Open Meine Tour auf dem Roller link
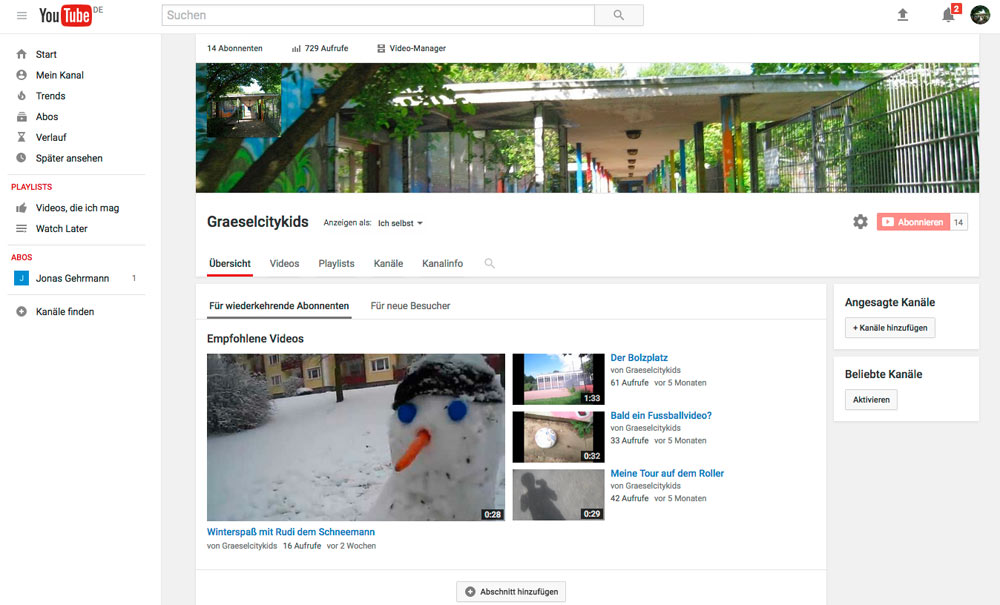This screenshot has width=1000, height=605. coord(667,473)
